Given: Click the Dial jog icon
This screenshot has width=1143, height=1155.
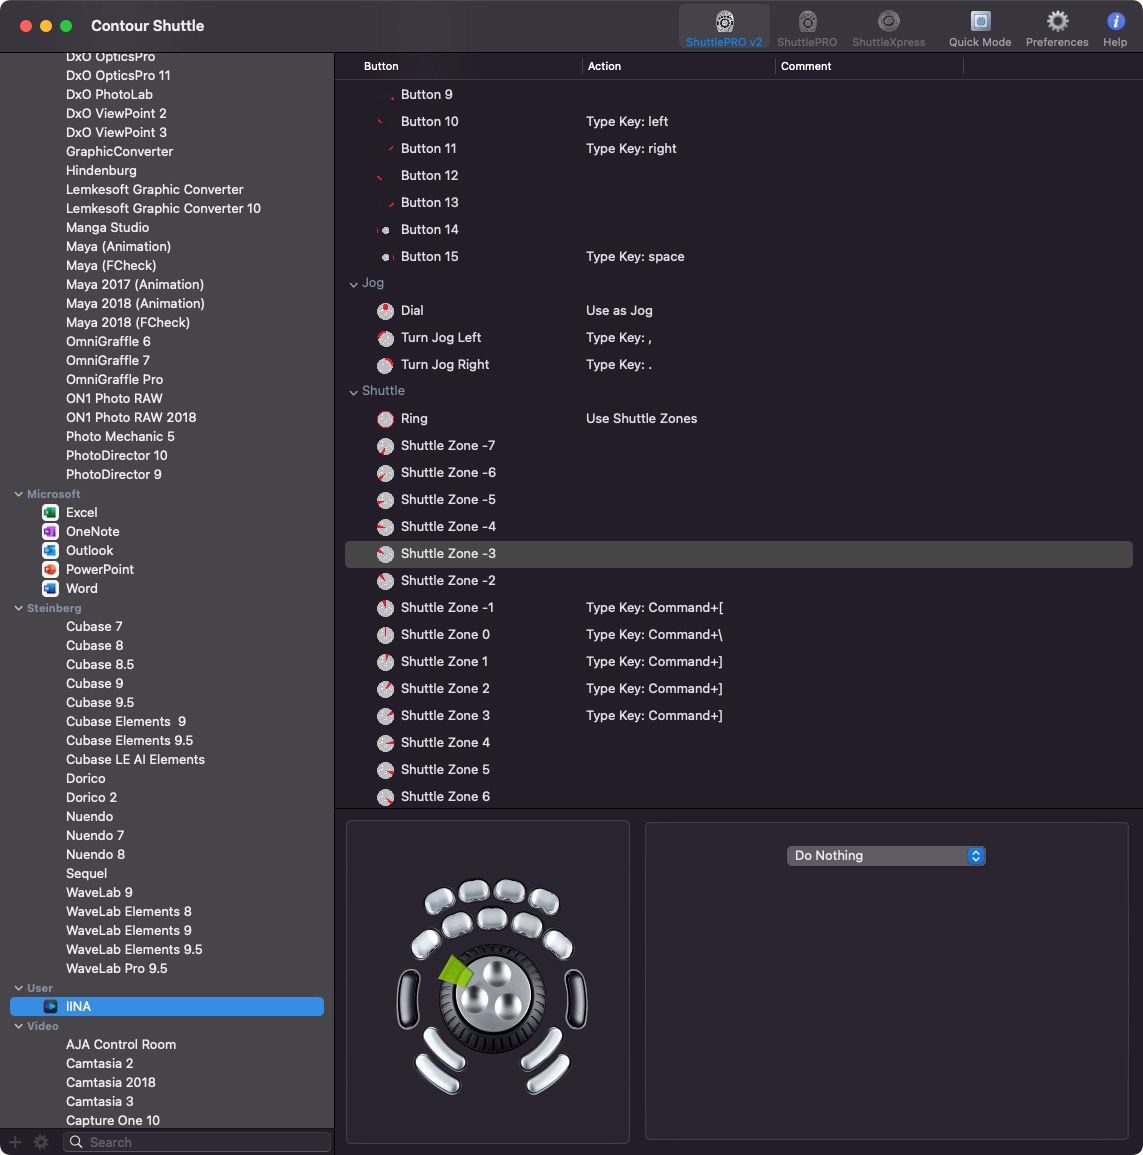Looking at the screenshot, I should pyautogui.click(x=385, y=311).
